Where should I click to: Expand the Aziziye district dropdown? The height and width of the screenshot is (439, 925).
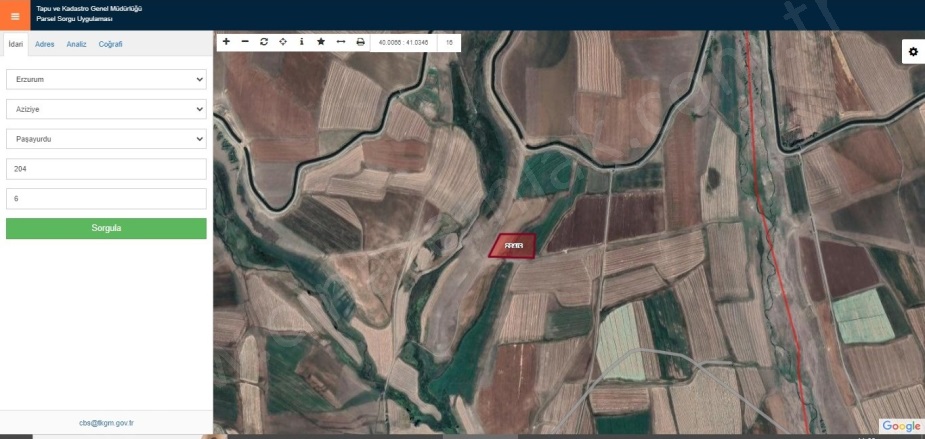click(106, 109)
